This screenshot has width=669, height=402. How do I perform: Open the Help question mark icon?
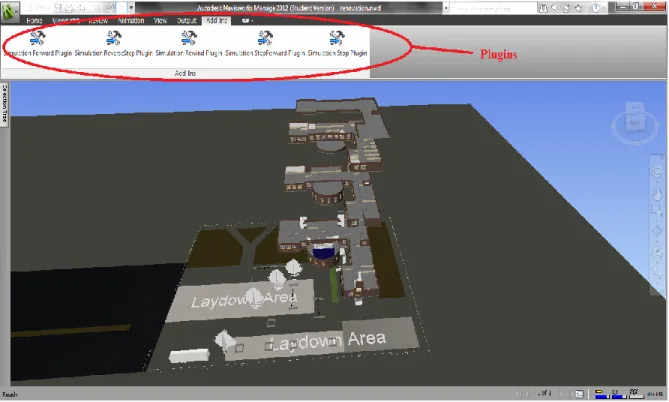point(596,8)
